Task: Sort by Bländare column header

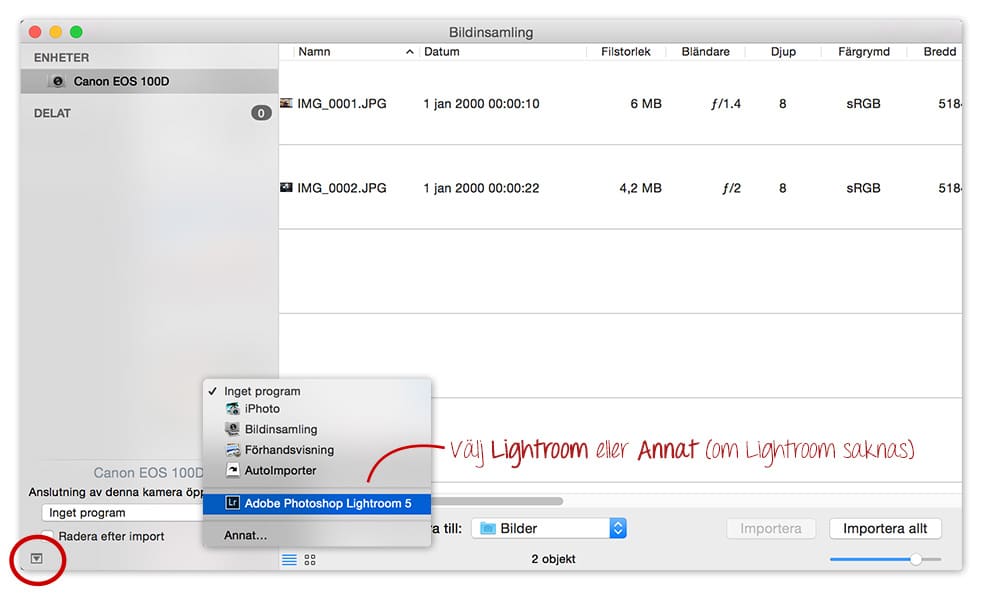Action: (x=705, y=52)
